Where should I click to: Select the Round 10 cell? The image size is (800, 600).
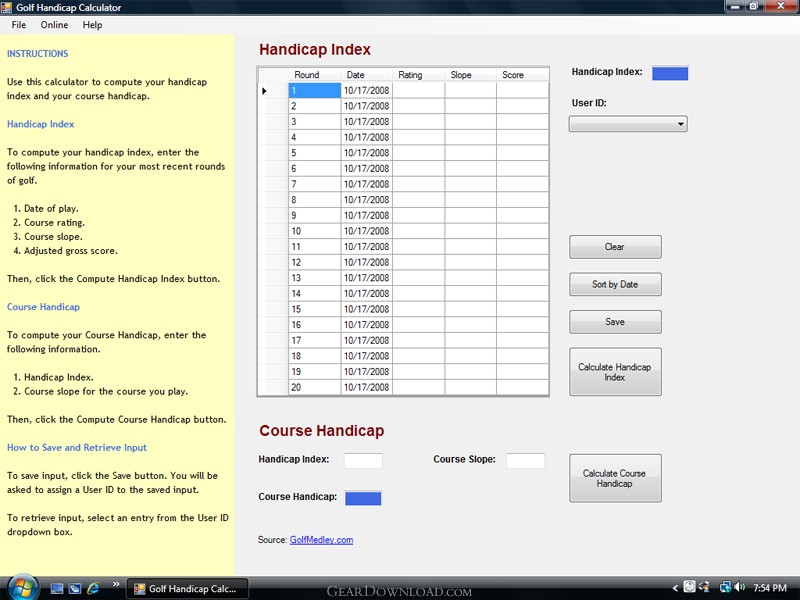[x=315, y=231]
